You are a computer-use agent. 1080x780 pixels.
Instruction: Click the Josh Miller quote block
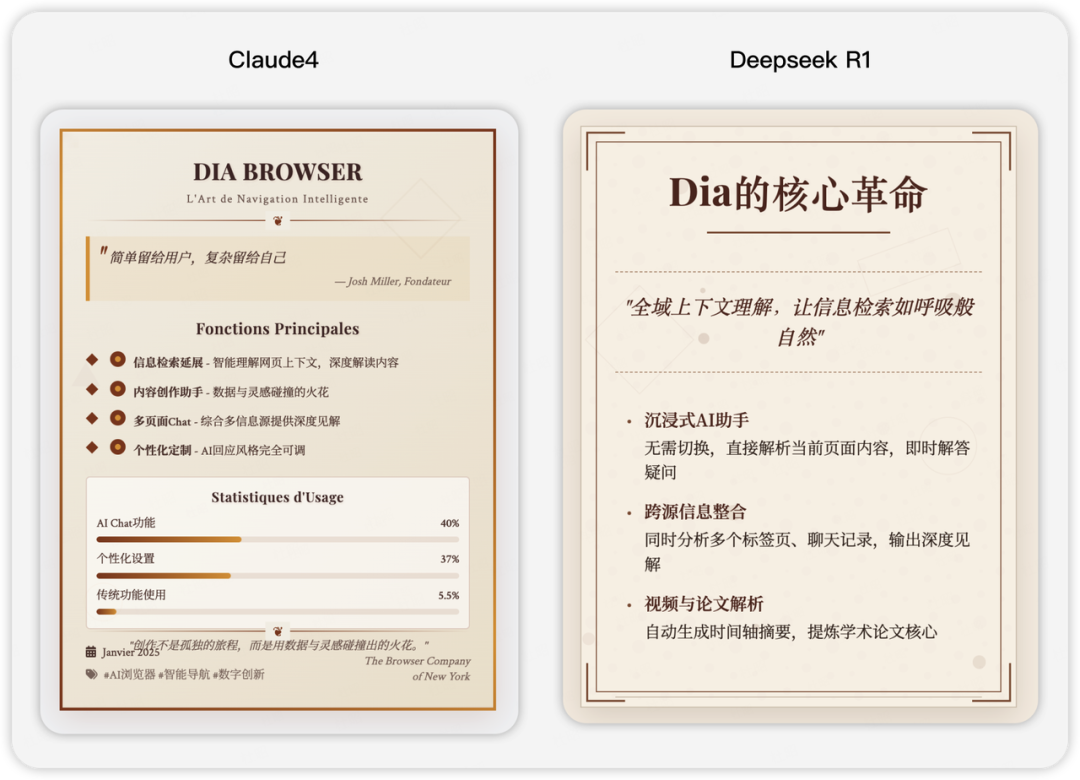pos(276,267)
